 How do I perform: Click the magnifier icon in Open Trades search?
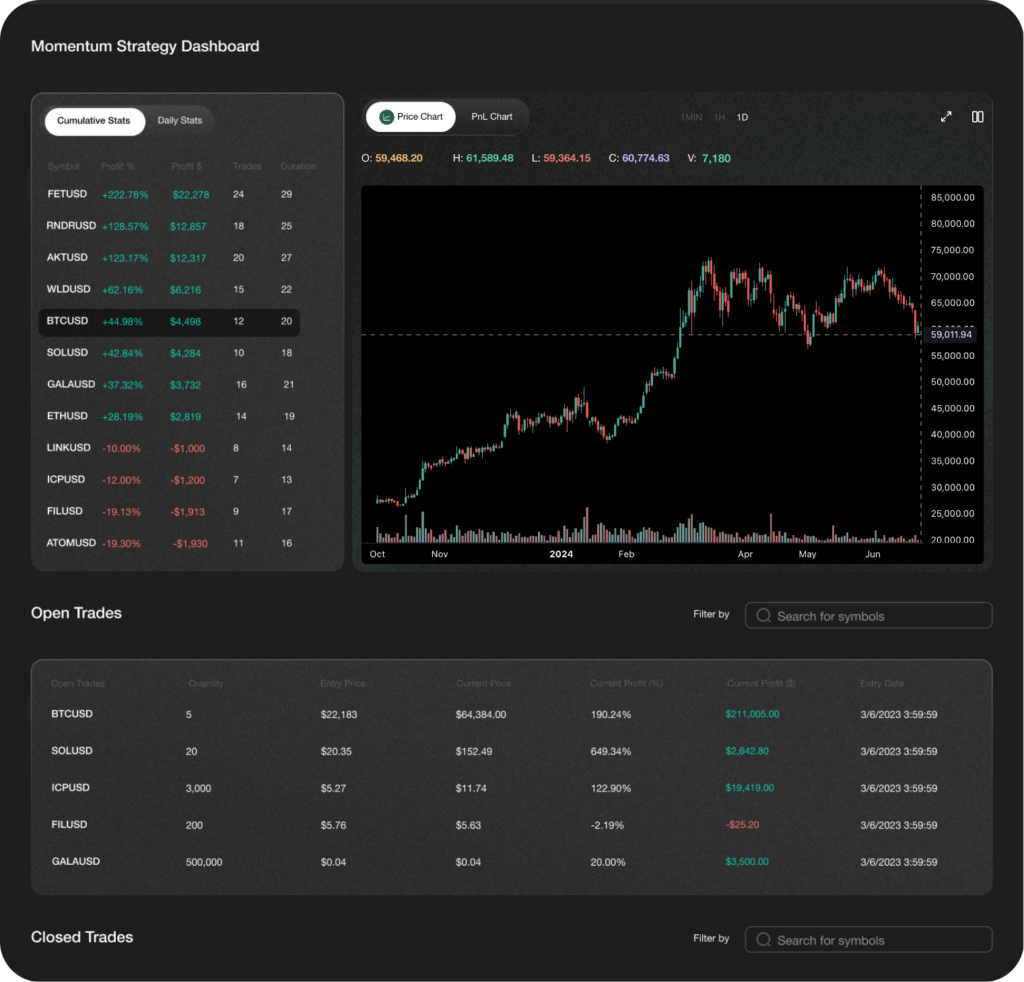[764, 616]
